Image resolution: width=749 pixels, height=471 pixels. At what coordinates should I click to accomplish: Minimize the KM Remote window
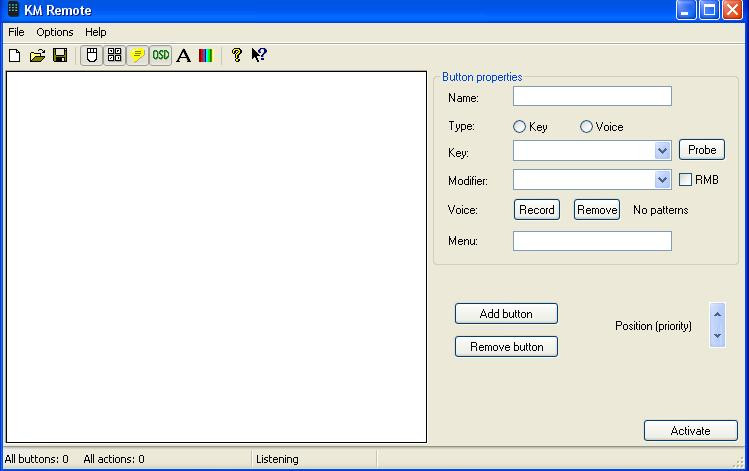(686, 10)
